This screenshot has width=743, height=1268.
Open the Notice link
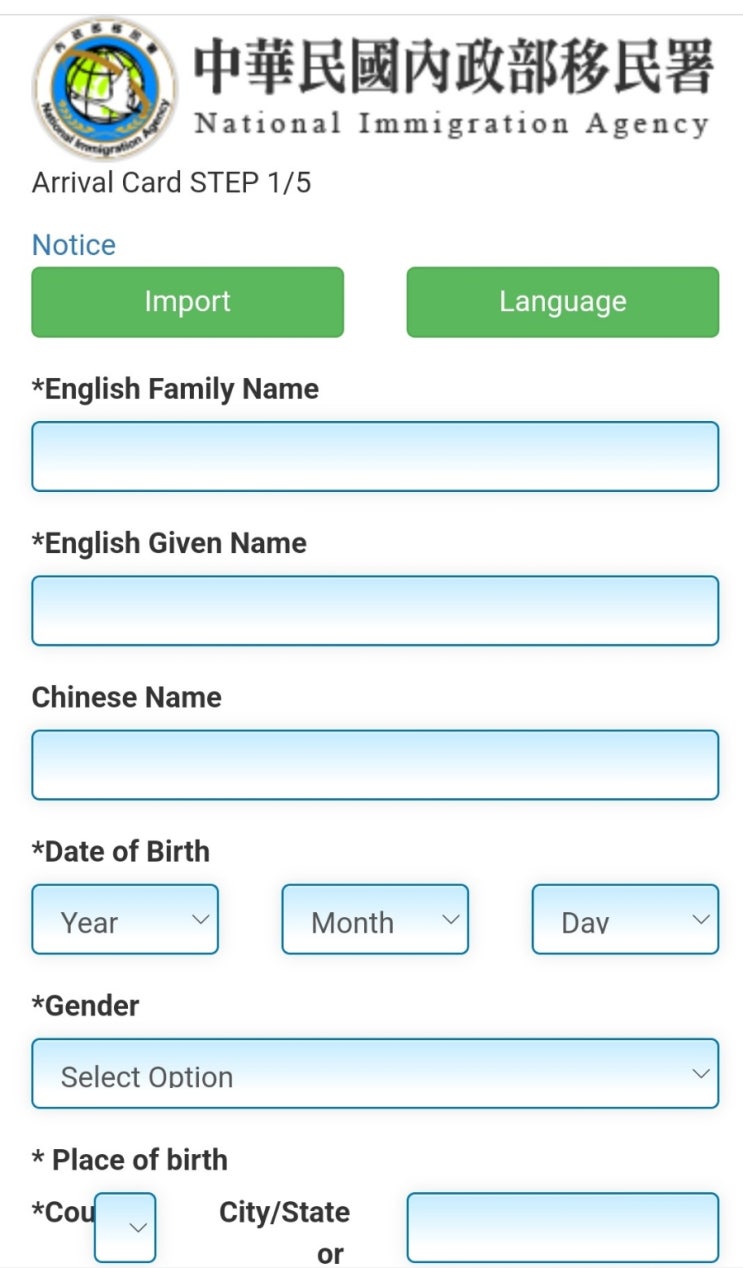click(74, 245)
